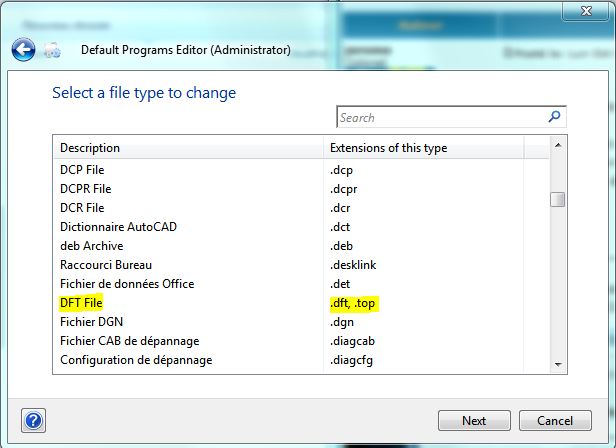Viewport: 616px width, 448px height.
Task: Click the blue back arrow button
Action: point(23,50)
